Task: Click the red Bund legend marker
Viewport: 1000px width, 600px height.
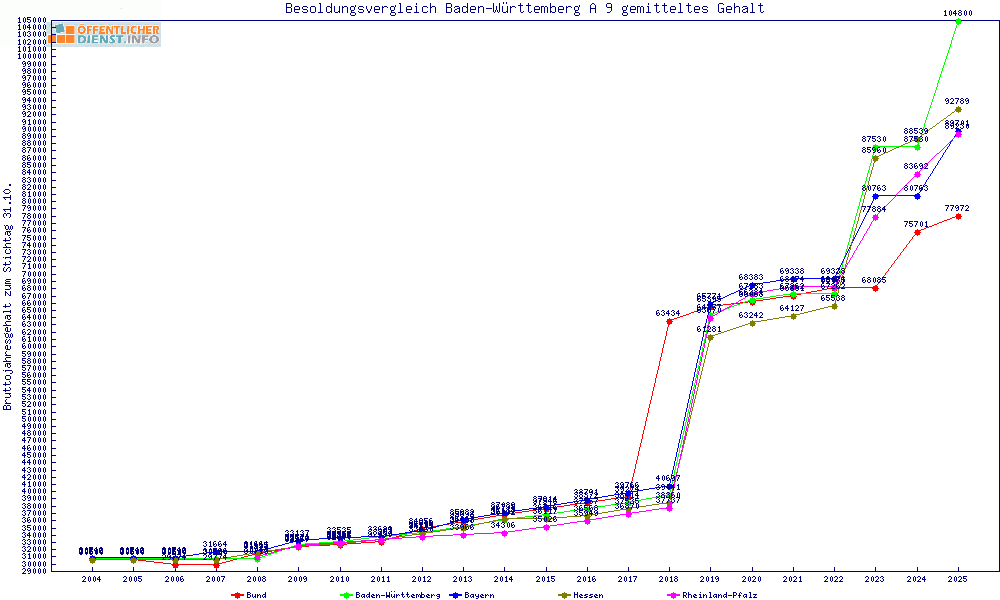Action: point(237,595)
